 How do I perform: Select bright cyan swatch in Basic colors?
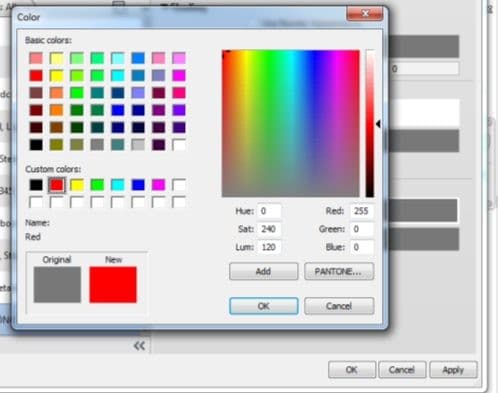tap(118, 76)
